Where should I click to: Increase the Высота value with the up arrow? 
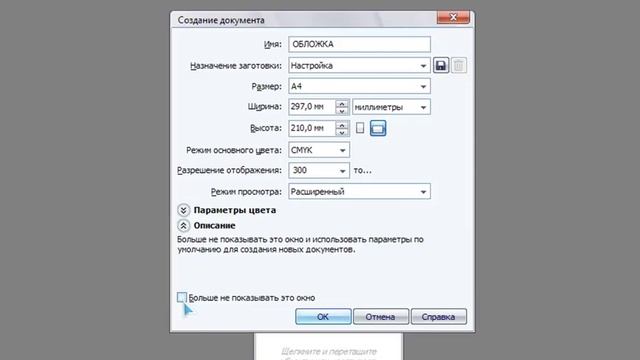click(342, 125)
